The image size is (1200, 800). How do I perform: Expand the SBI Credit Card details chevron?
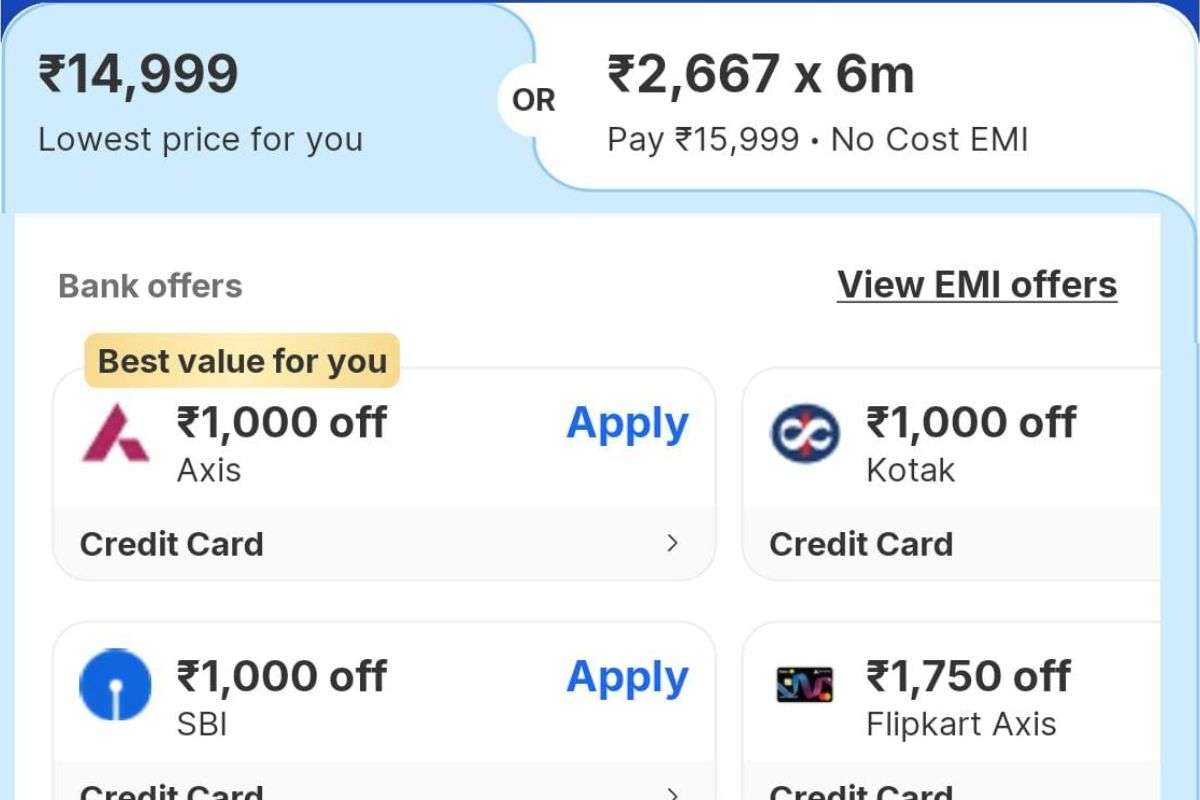pyautogui.click(x=675, y=795)
